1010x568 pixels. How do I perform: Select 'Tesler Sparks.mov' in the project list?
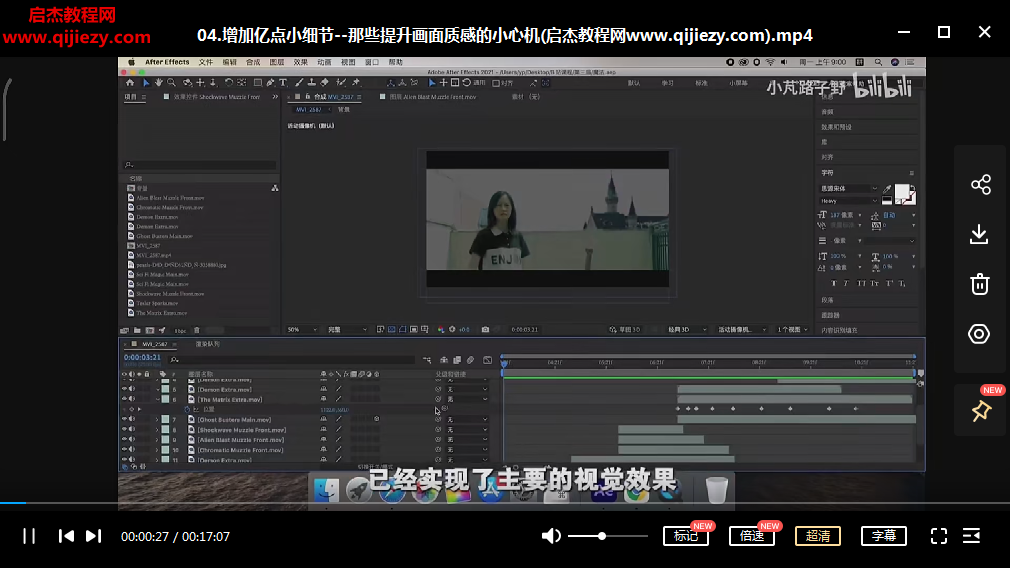[x=157, y=303]
